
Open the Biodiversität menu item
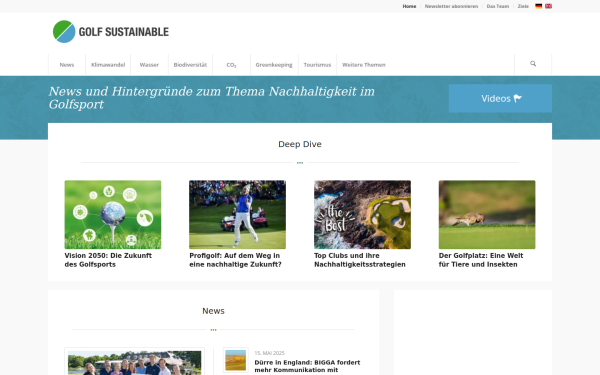point(190,65)
